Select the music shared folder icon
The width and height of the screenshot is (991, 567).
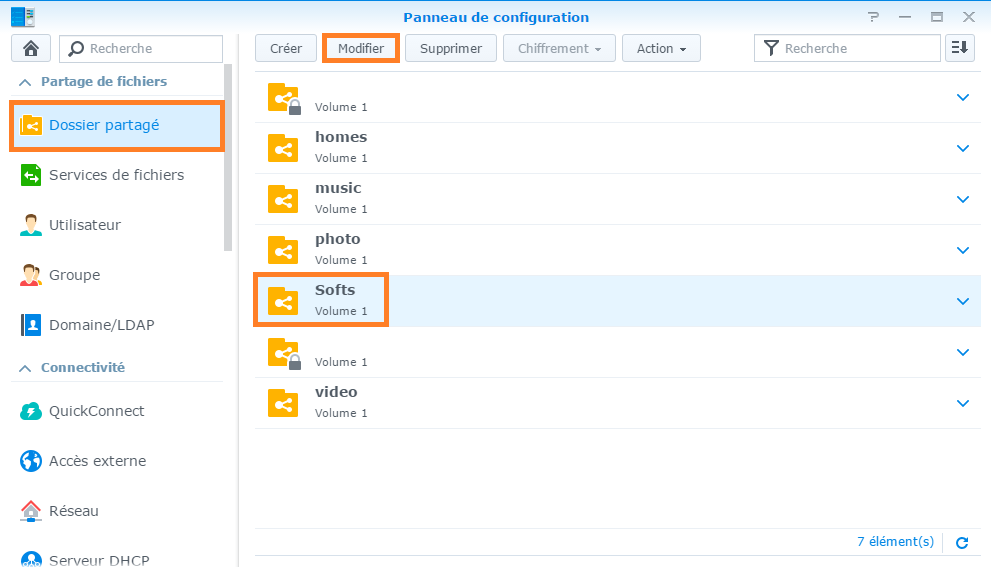(283, 198)
